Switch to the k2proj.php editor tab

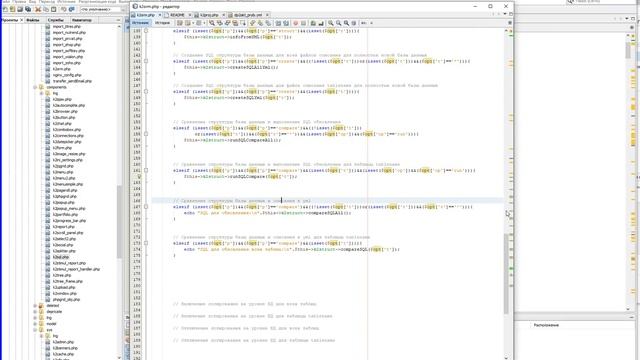(x=209, y=15)
